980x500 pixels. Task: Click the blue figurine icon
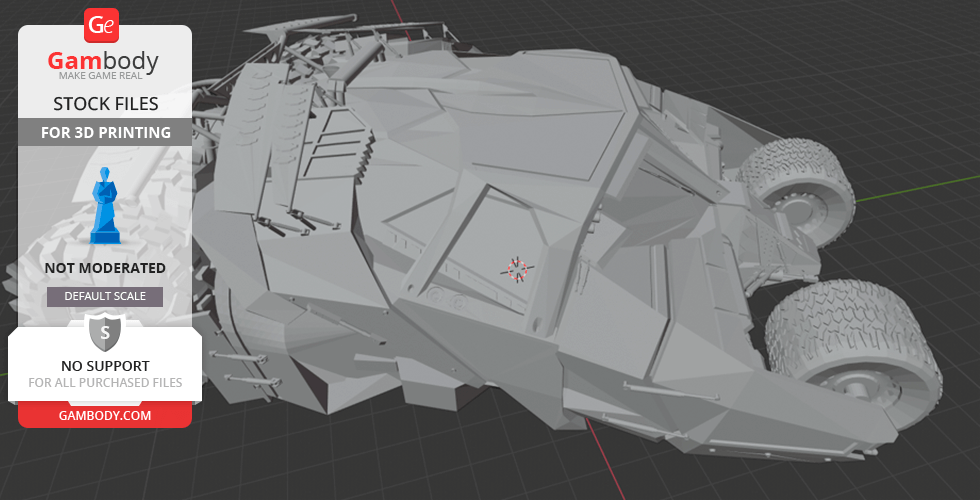tap(105, 204)
